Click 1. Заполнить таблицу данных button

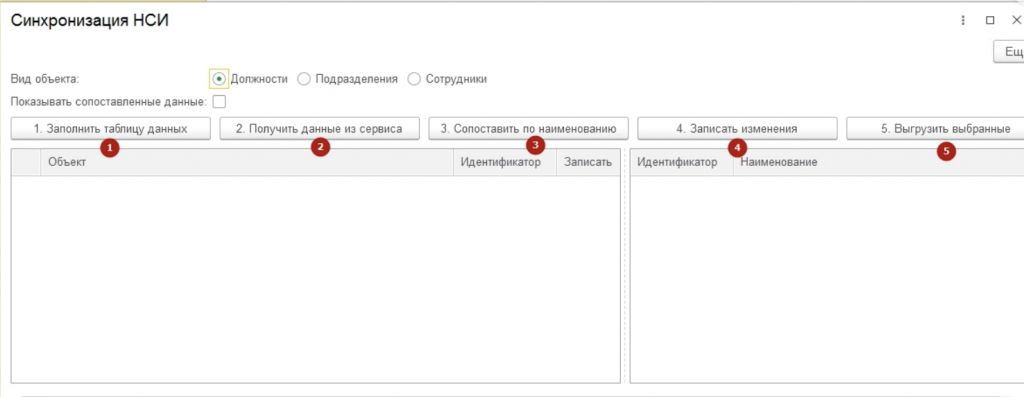click(110, 129)
